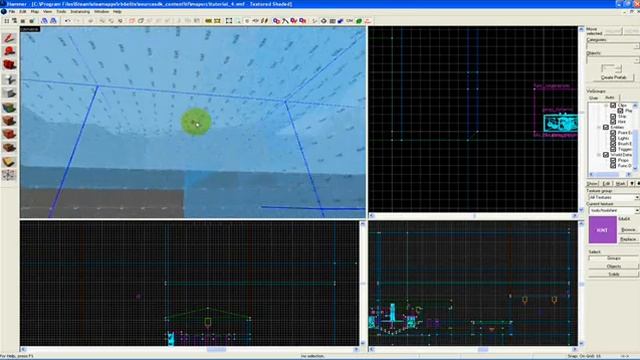Click the texture Replace button
This screenshot has width=640, height=360.
628,239
